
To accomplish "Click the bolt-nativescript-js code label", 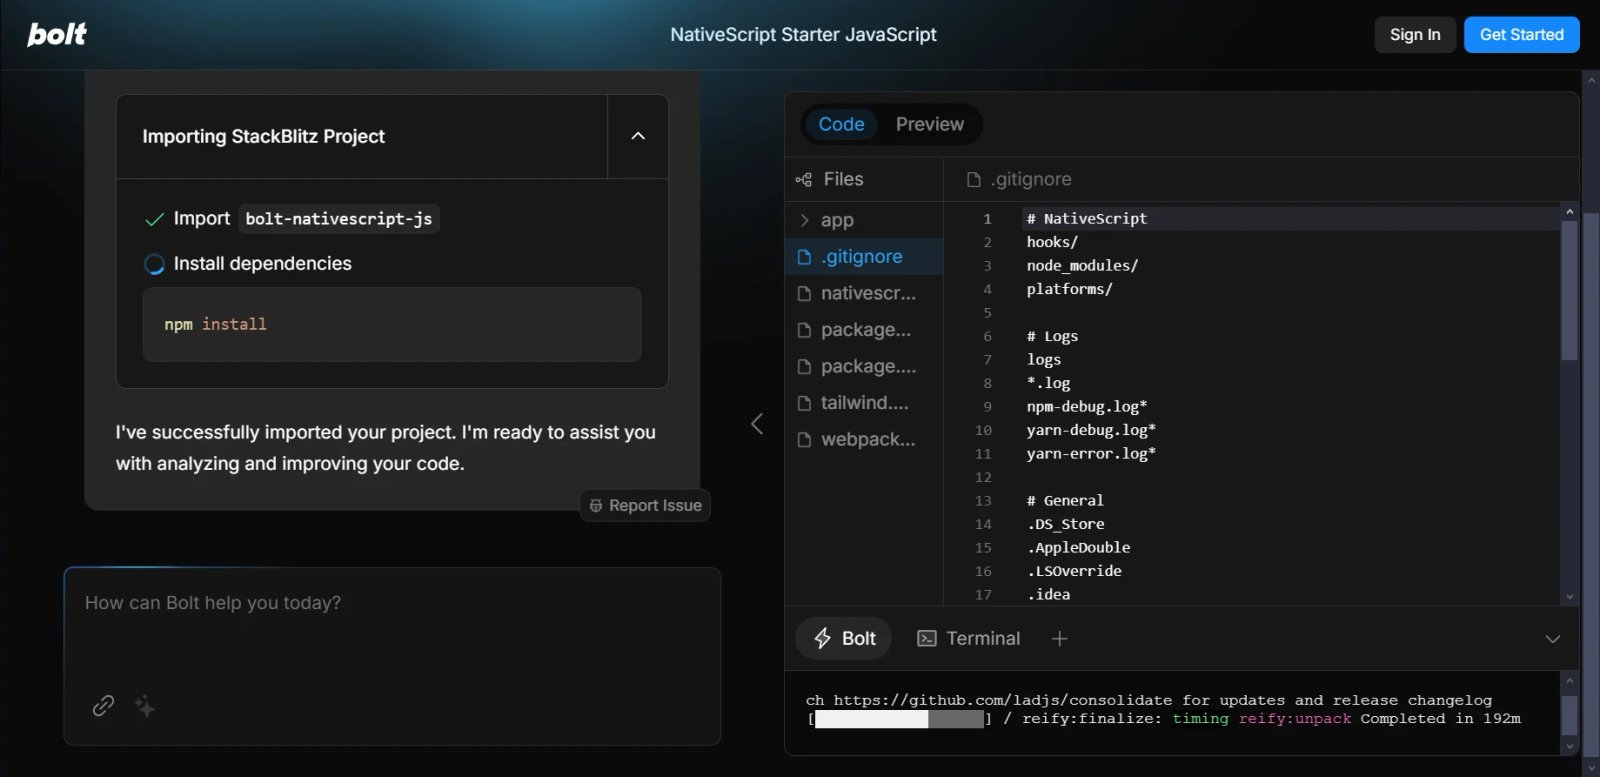I will [339, 219].
